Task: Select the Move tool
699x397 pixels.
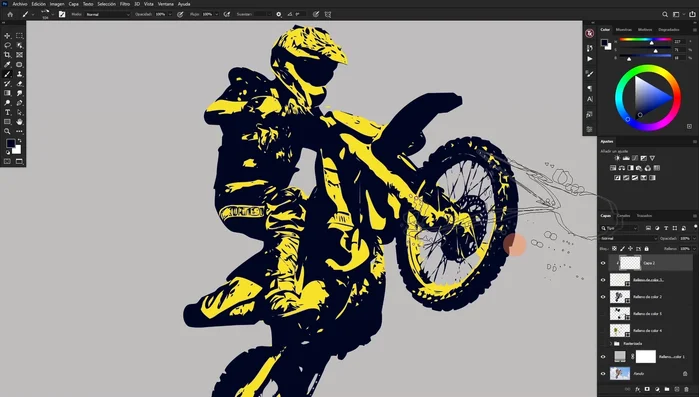Action: [7, 36]
